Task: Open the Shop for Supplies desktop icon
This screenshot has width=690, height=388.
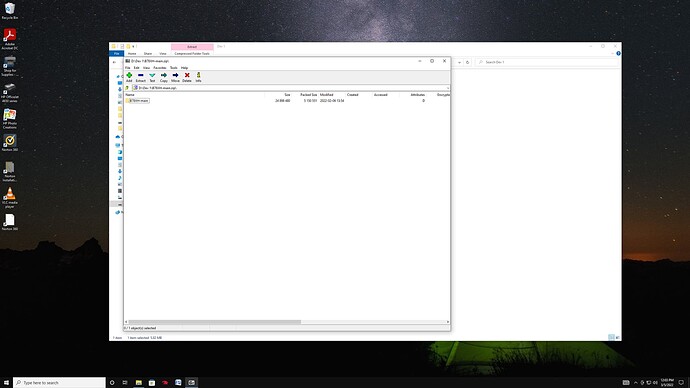Action: tap(10, 66)
